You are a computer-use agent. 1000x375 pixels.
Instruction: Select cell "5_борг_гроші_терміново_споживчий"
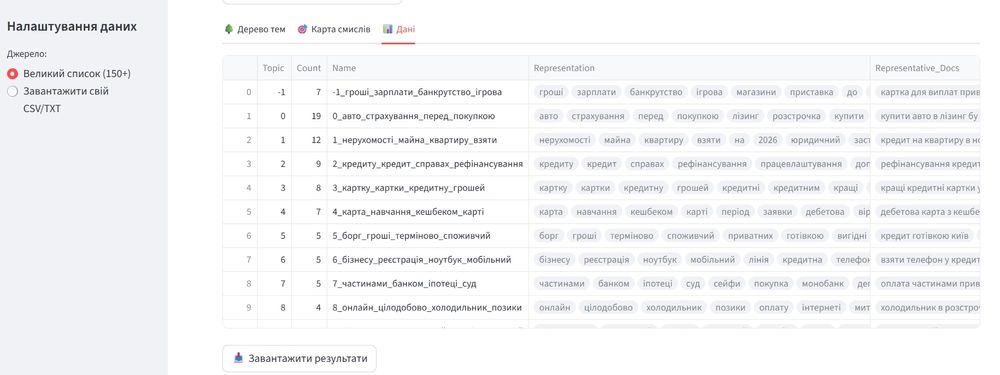428,236
